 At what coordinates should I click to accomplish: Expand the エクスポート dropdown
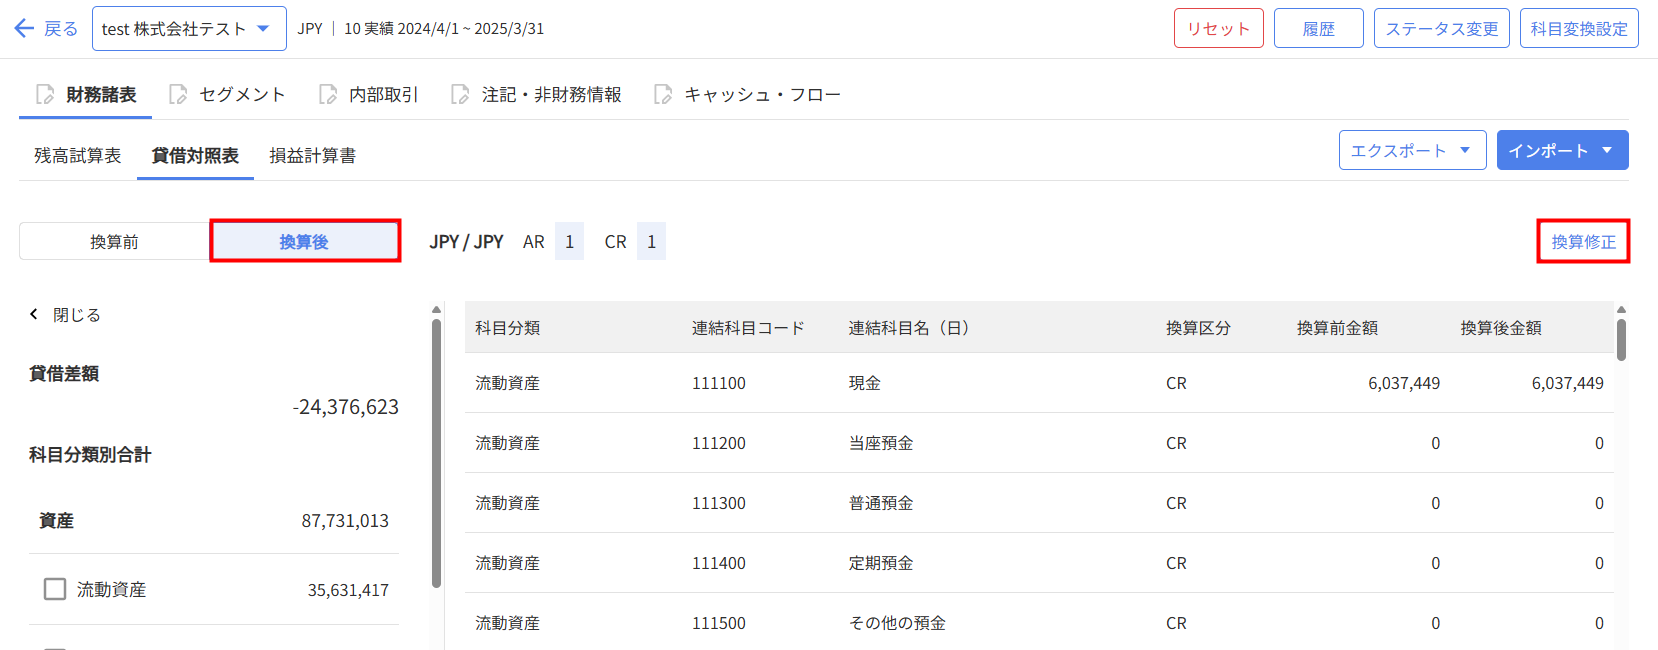1411,150
